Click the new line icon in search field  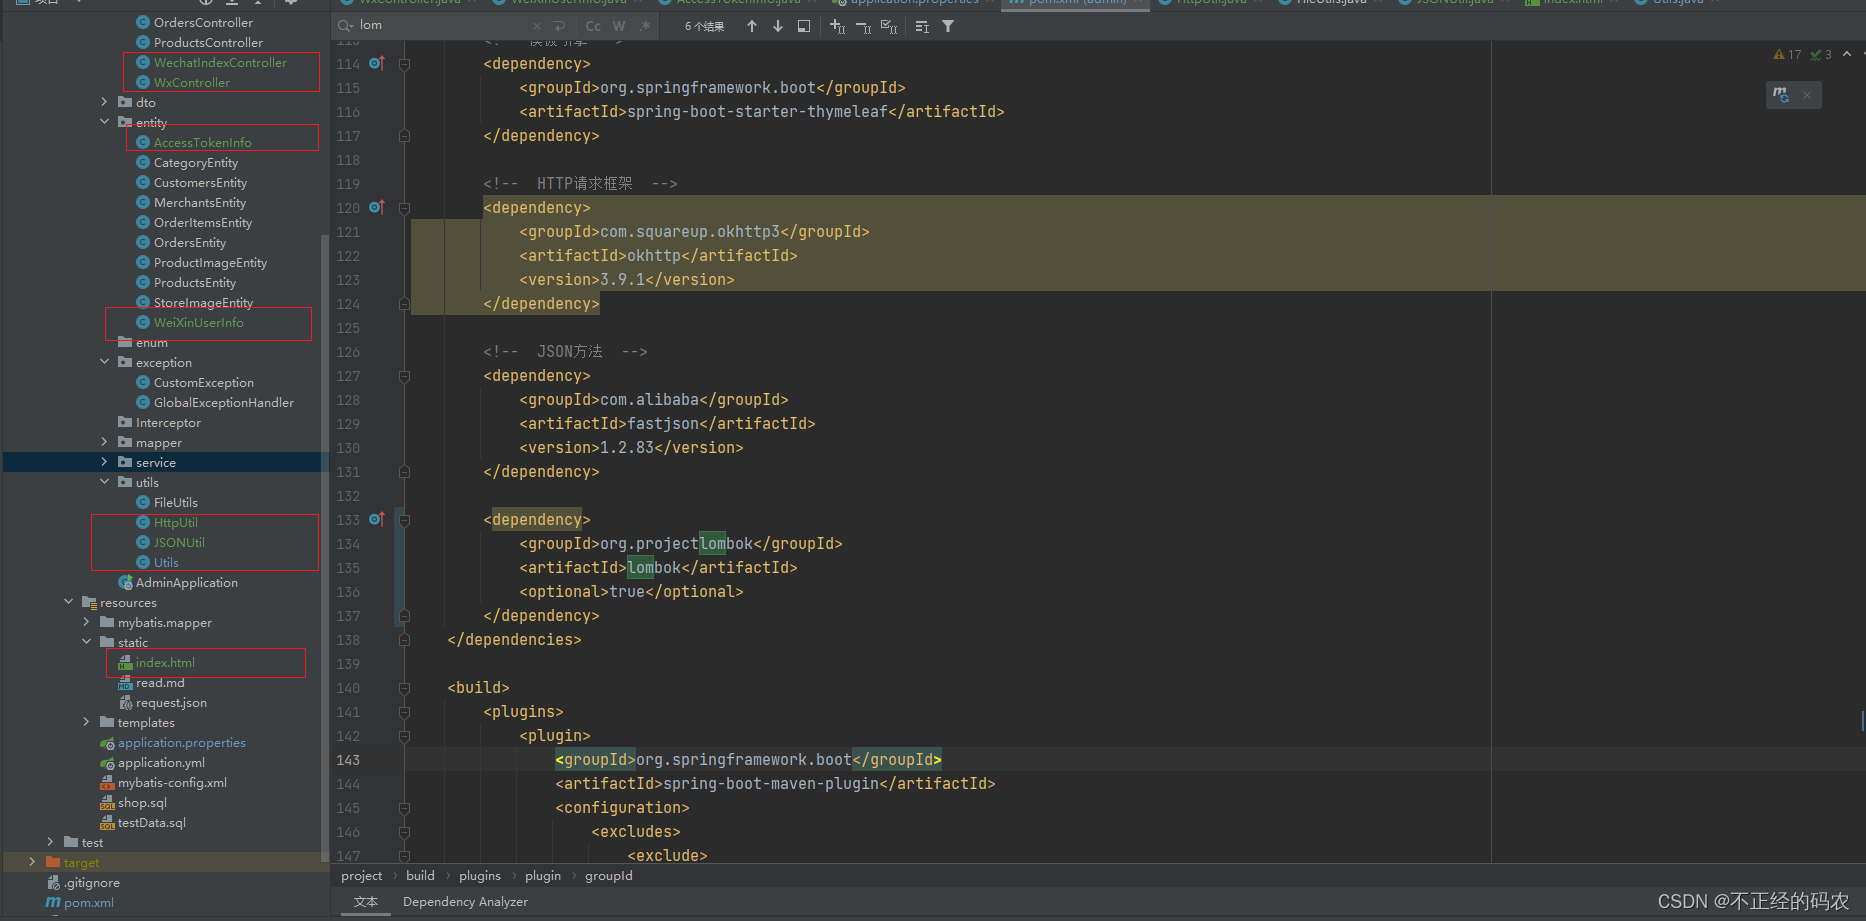[560, 26]
